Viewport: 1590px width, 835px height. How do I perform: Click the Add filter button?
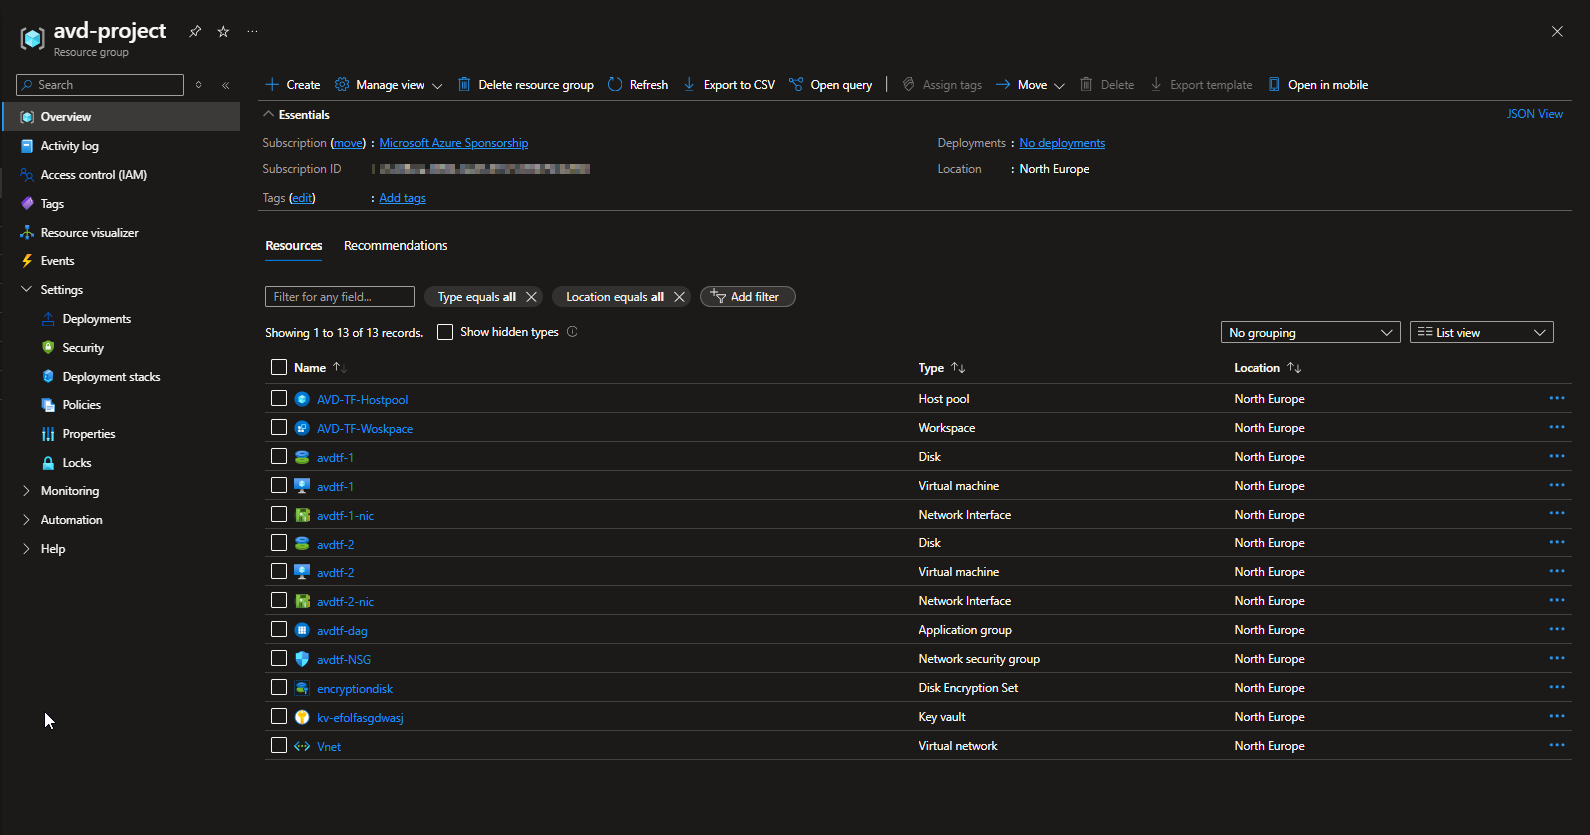pyautogui.click(x=747, y=297)
